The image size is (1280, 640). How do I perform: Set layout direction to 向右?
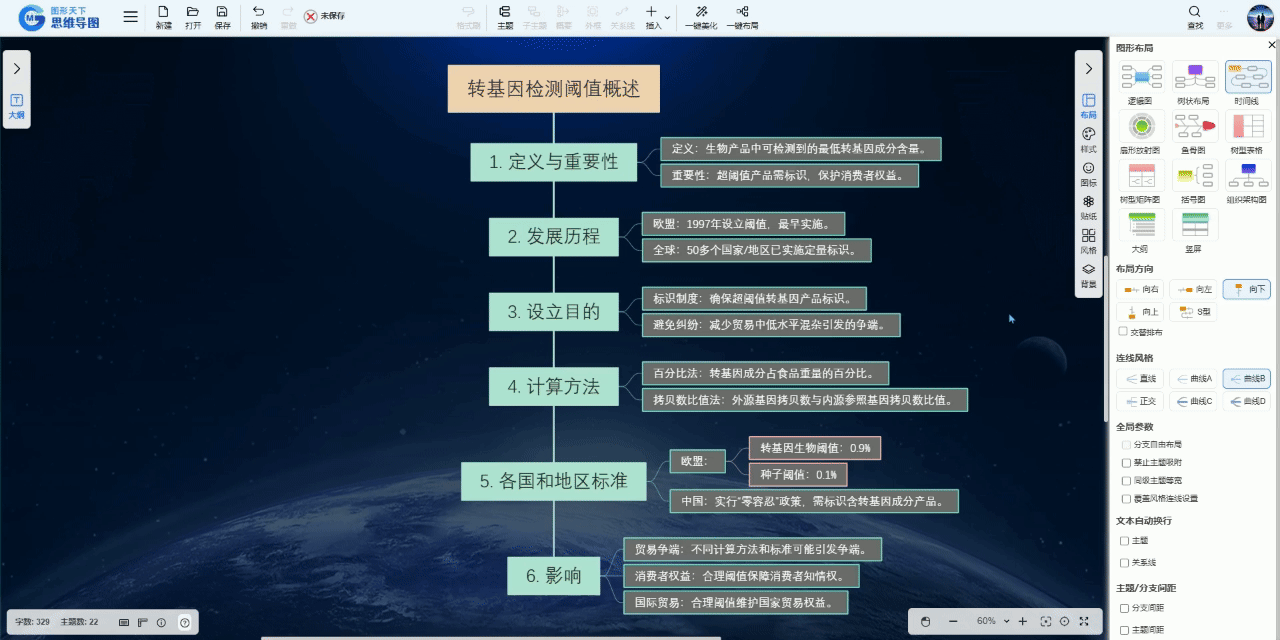pyautogui.click(x=1141, y=289)
